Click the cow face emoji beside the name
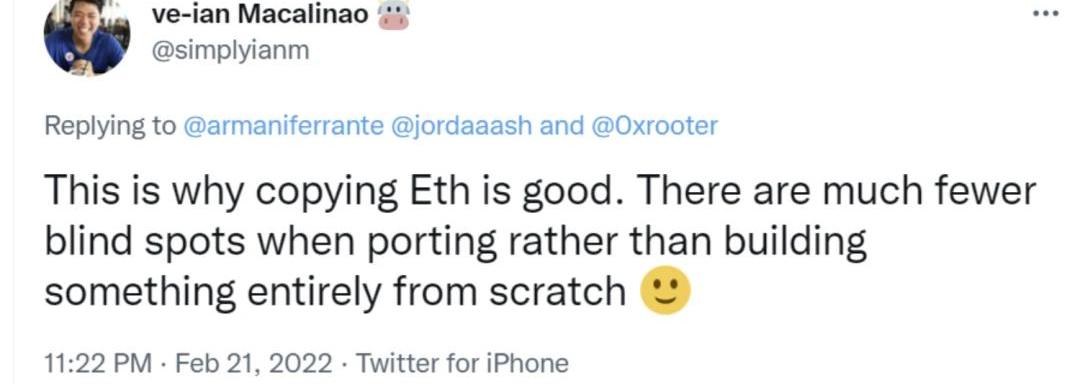1080x384 pixels. click(x=394, y=15)
